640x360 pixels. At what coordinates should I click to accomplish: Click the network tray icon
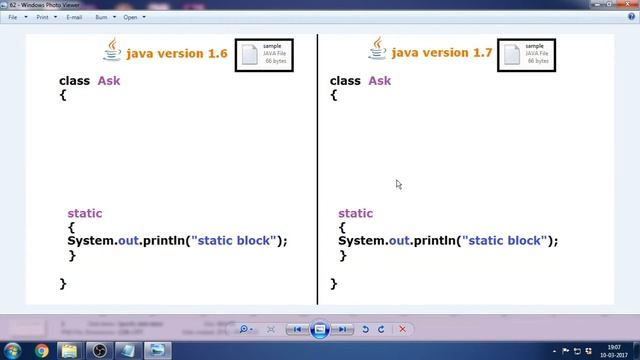(x=577, y=351)
